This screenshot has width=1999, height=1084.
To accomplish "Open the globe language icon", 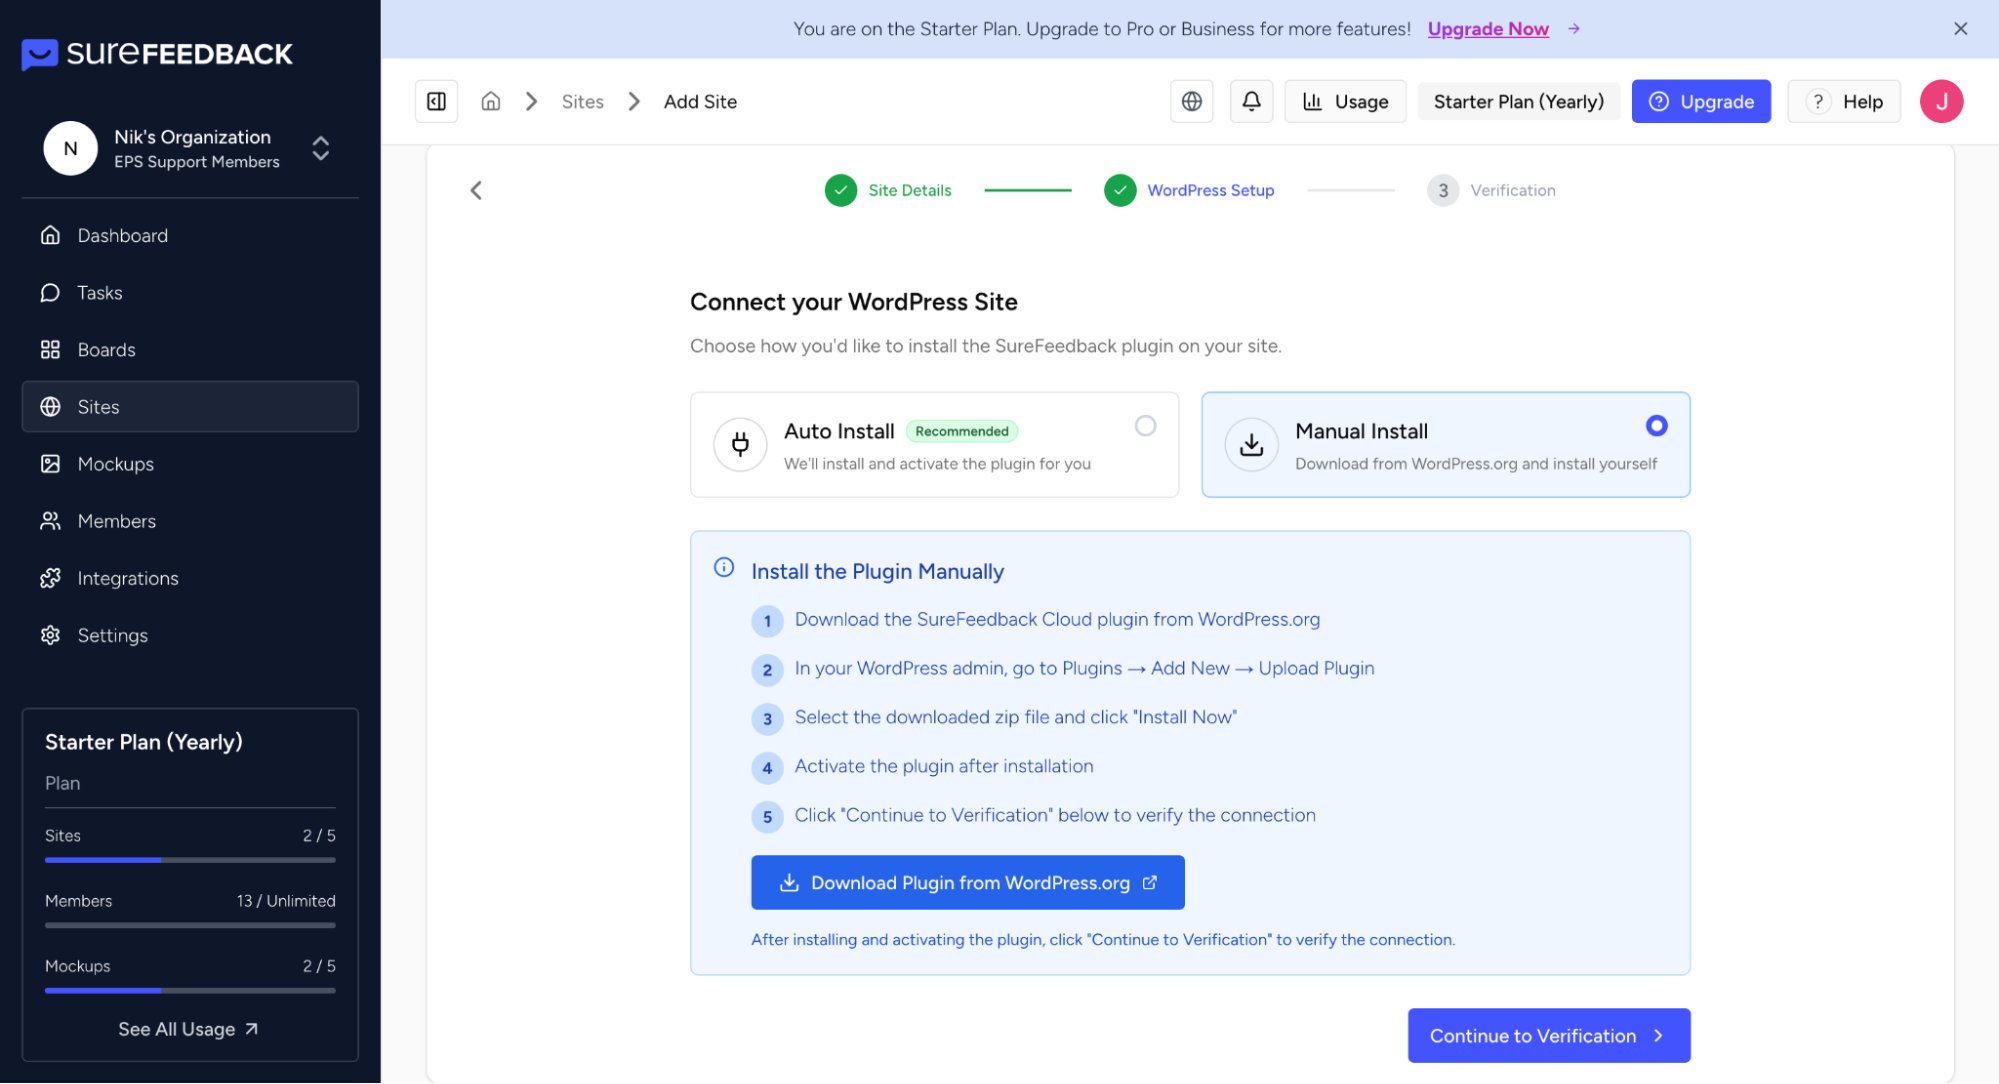I will point(1191,101).
